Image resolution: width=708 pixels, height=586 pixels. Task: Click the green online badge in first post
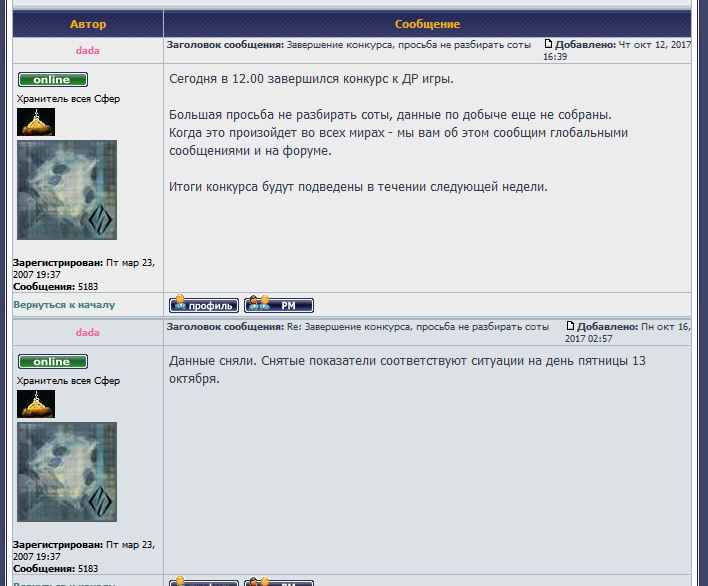(x=52, y=79)
